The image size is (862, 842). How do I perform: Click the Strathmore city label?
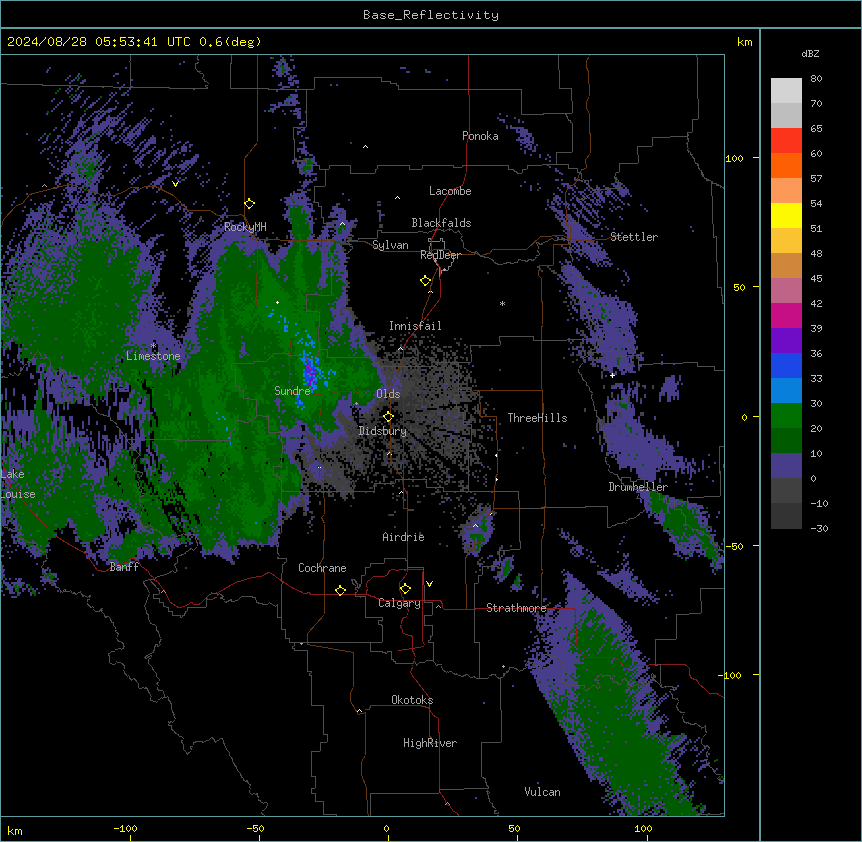[516, 608]
